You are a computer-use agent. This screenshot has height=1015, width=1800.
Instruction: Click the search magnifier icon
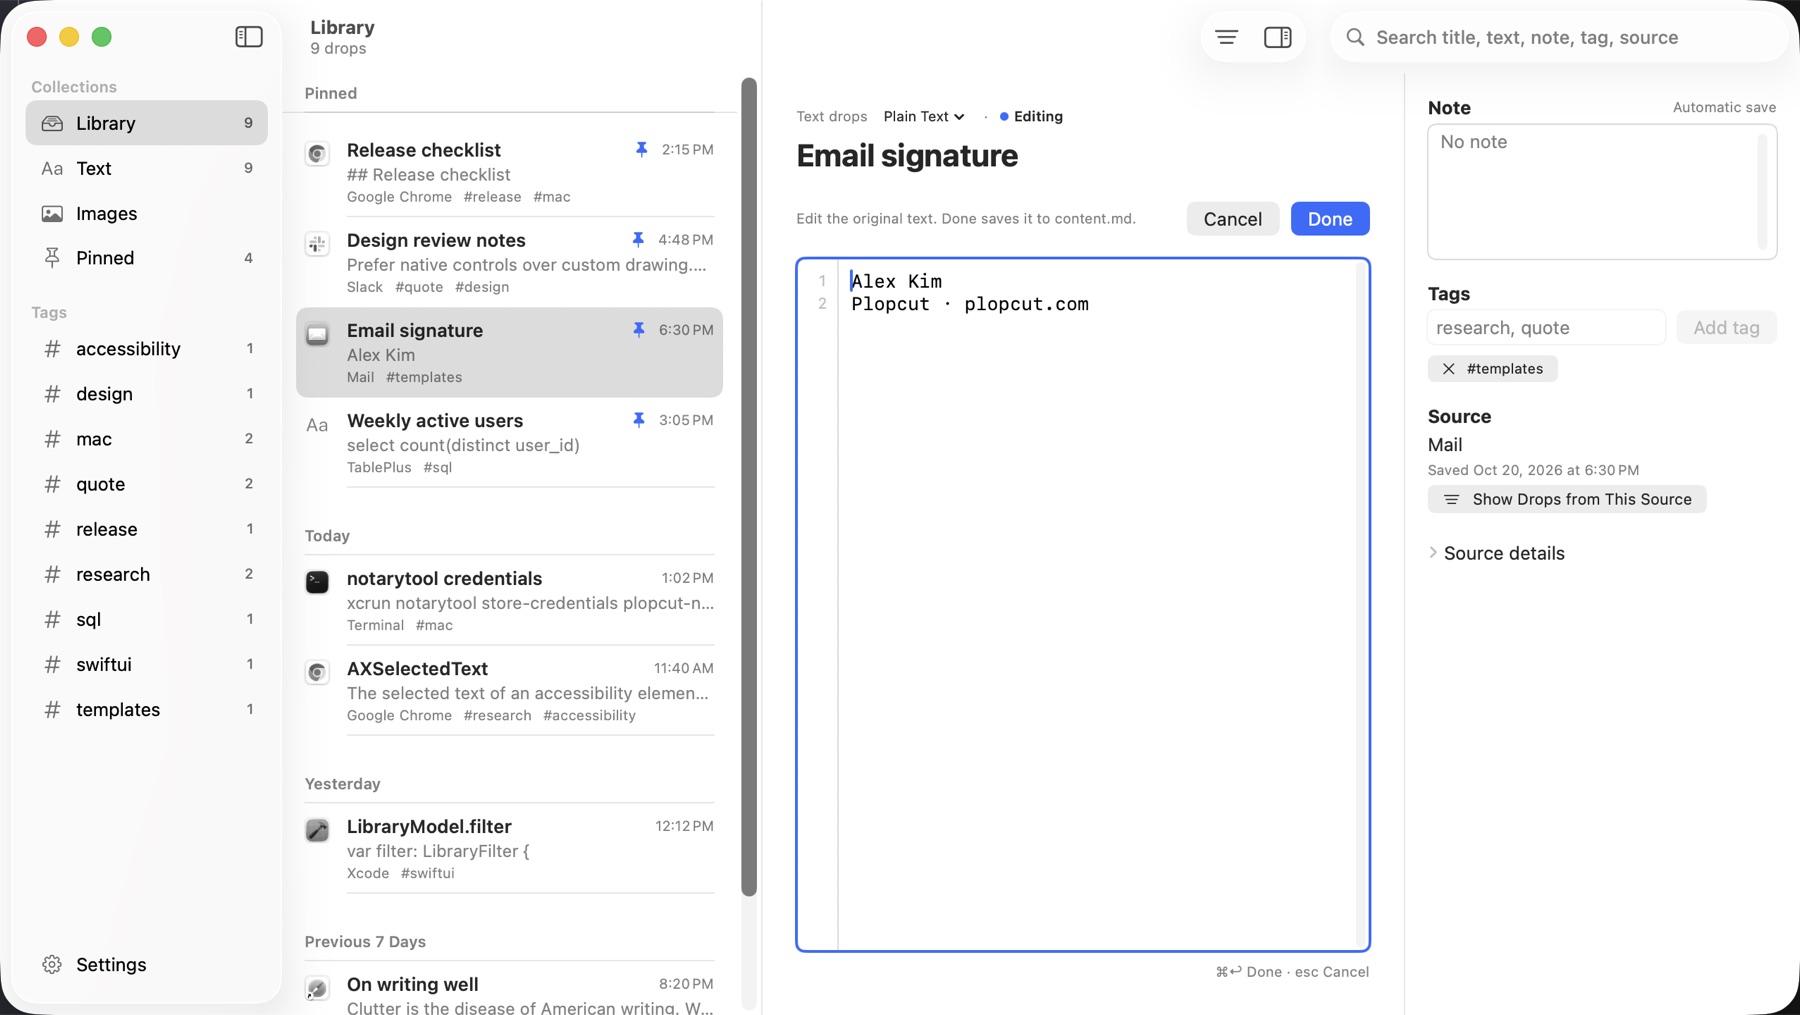[x=1355, y=37]
